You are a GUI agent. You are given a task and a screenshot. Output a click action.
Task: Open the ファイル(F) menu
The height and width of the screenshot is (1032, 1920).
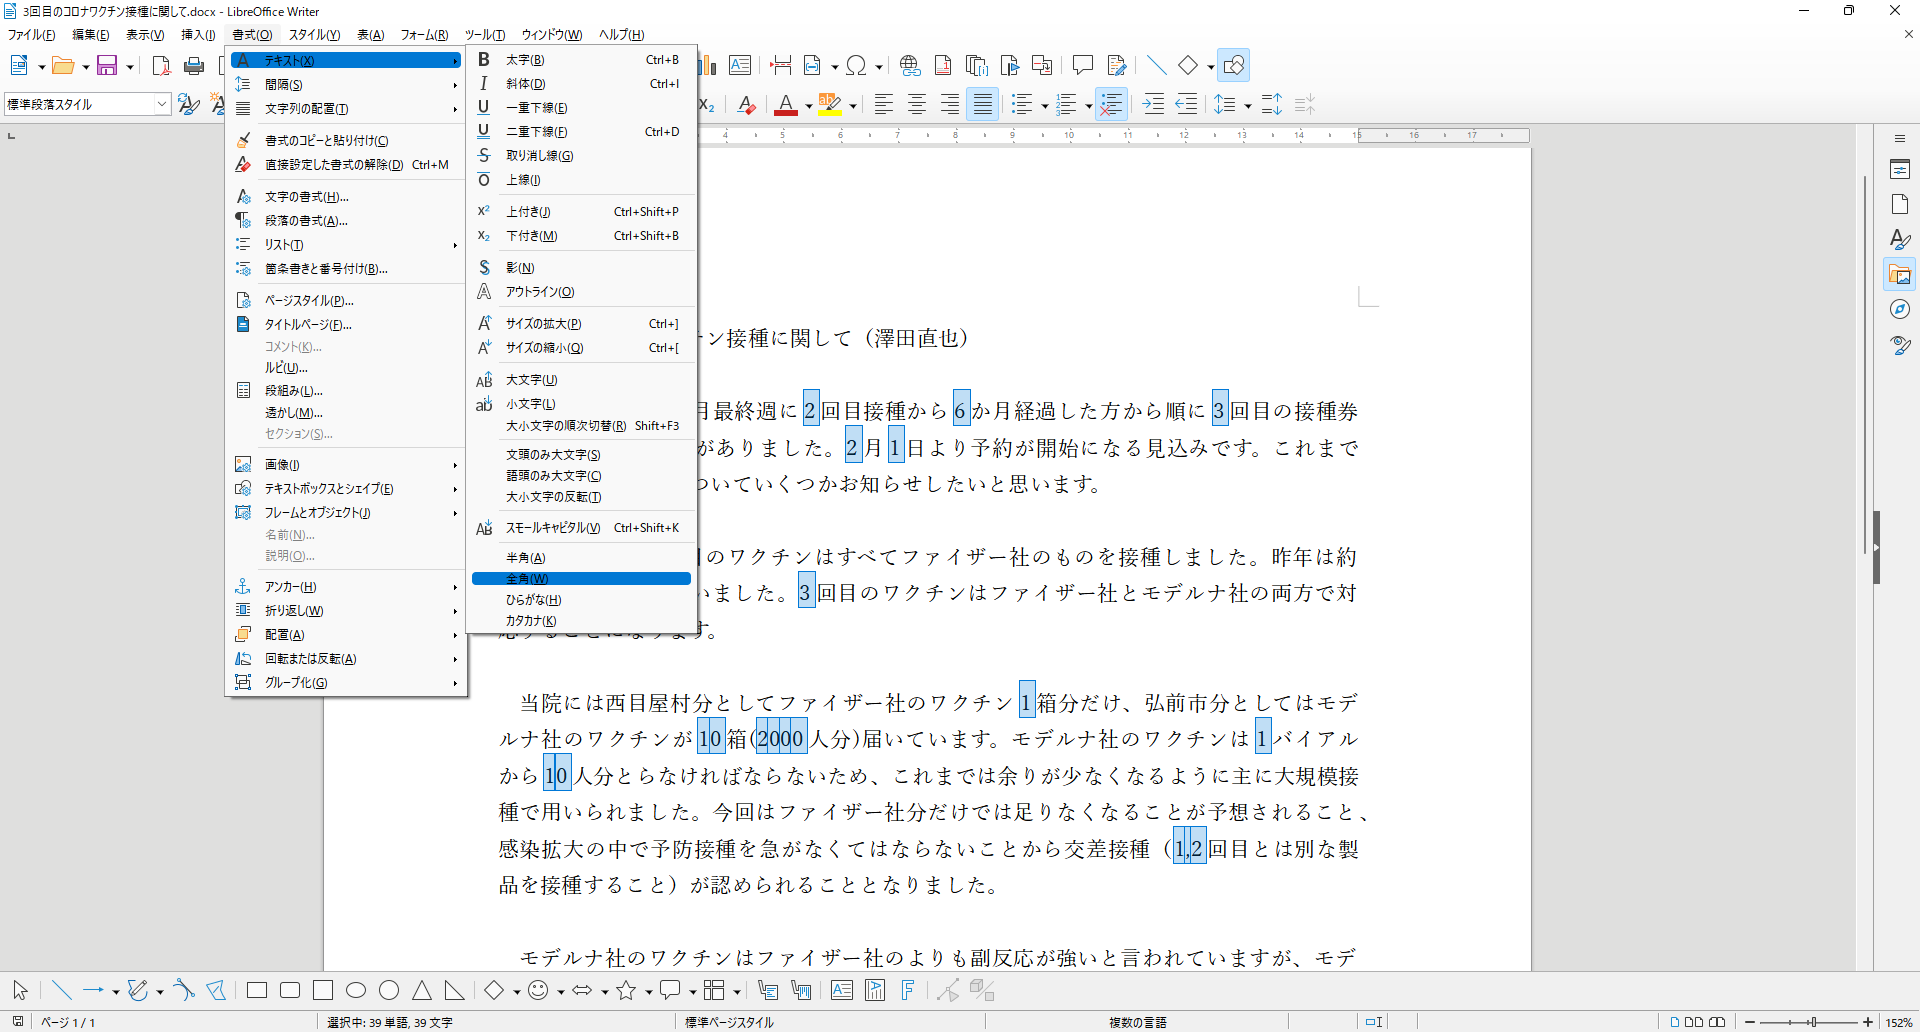point(32,35)
